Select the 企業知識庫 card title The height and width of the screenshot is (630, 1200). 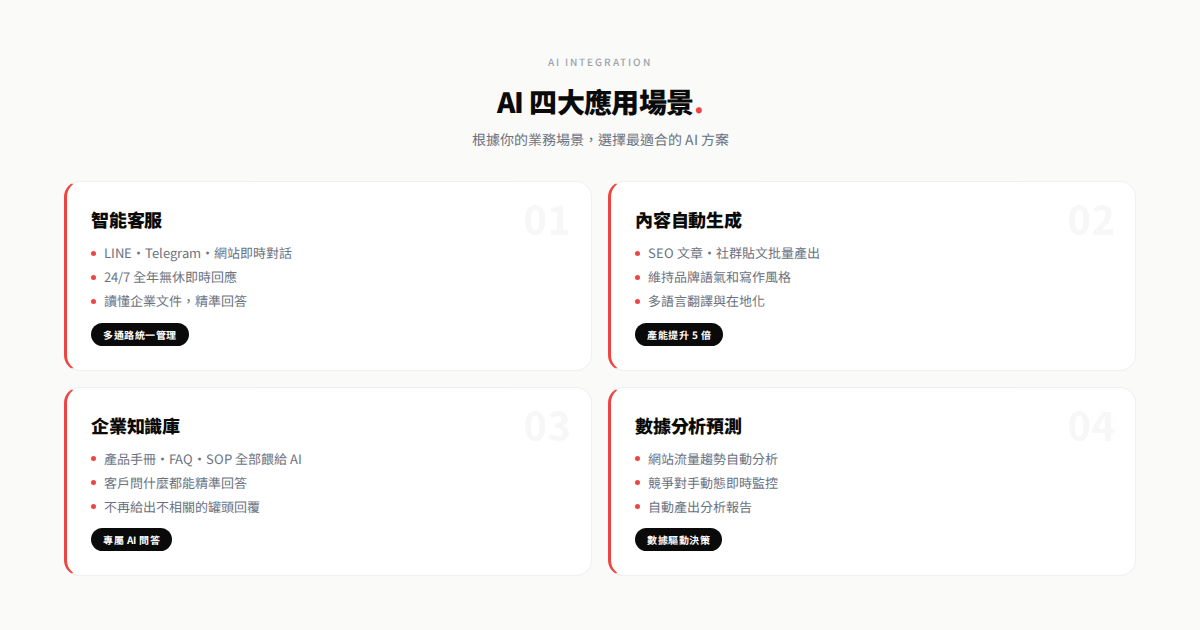pyautogui.click(x=135, y=427)
